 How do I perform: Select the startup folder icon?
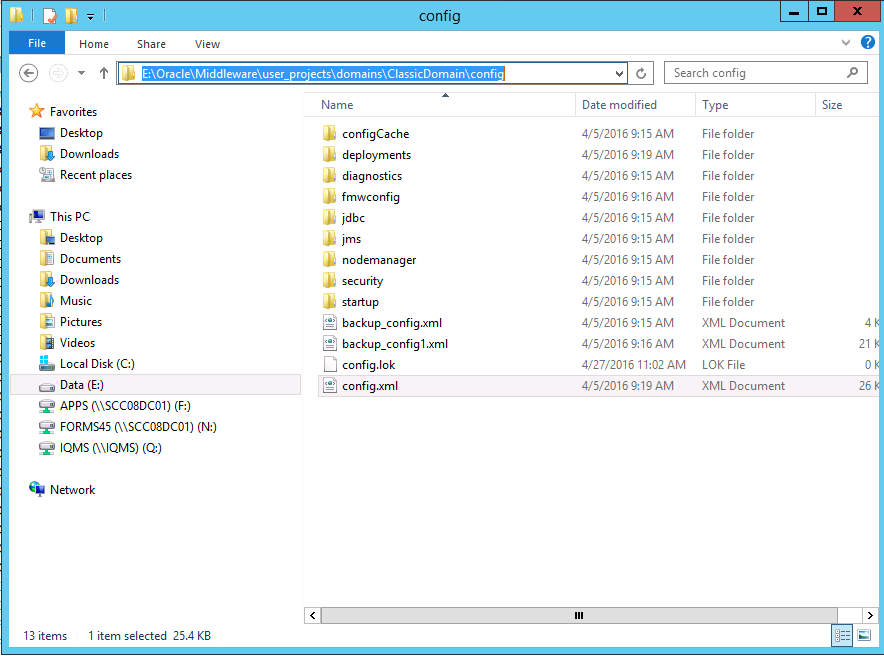point(330,302)
